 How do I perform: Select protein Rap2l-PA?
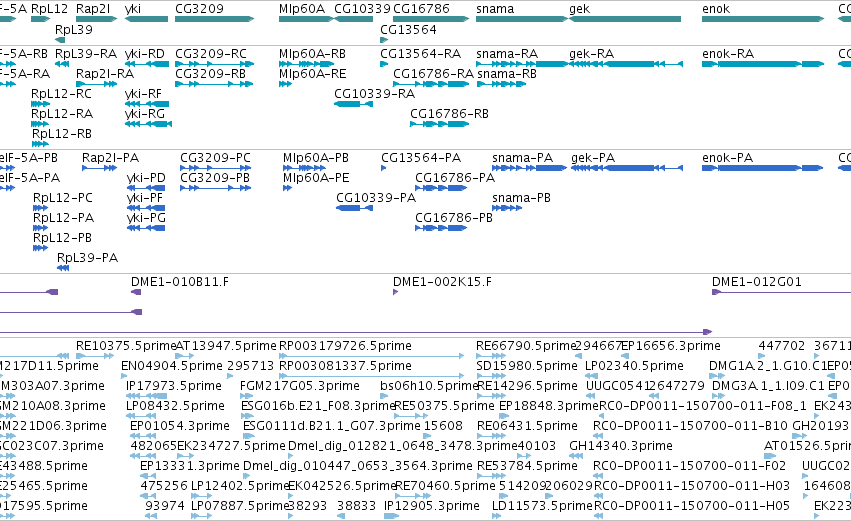coord(110,158)
